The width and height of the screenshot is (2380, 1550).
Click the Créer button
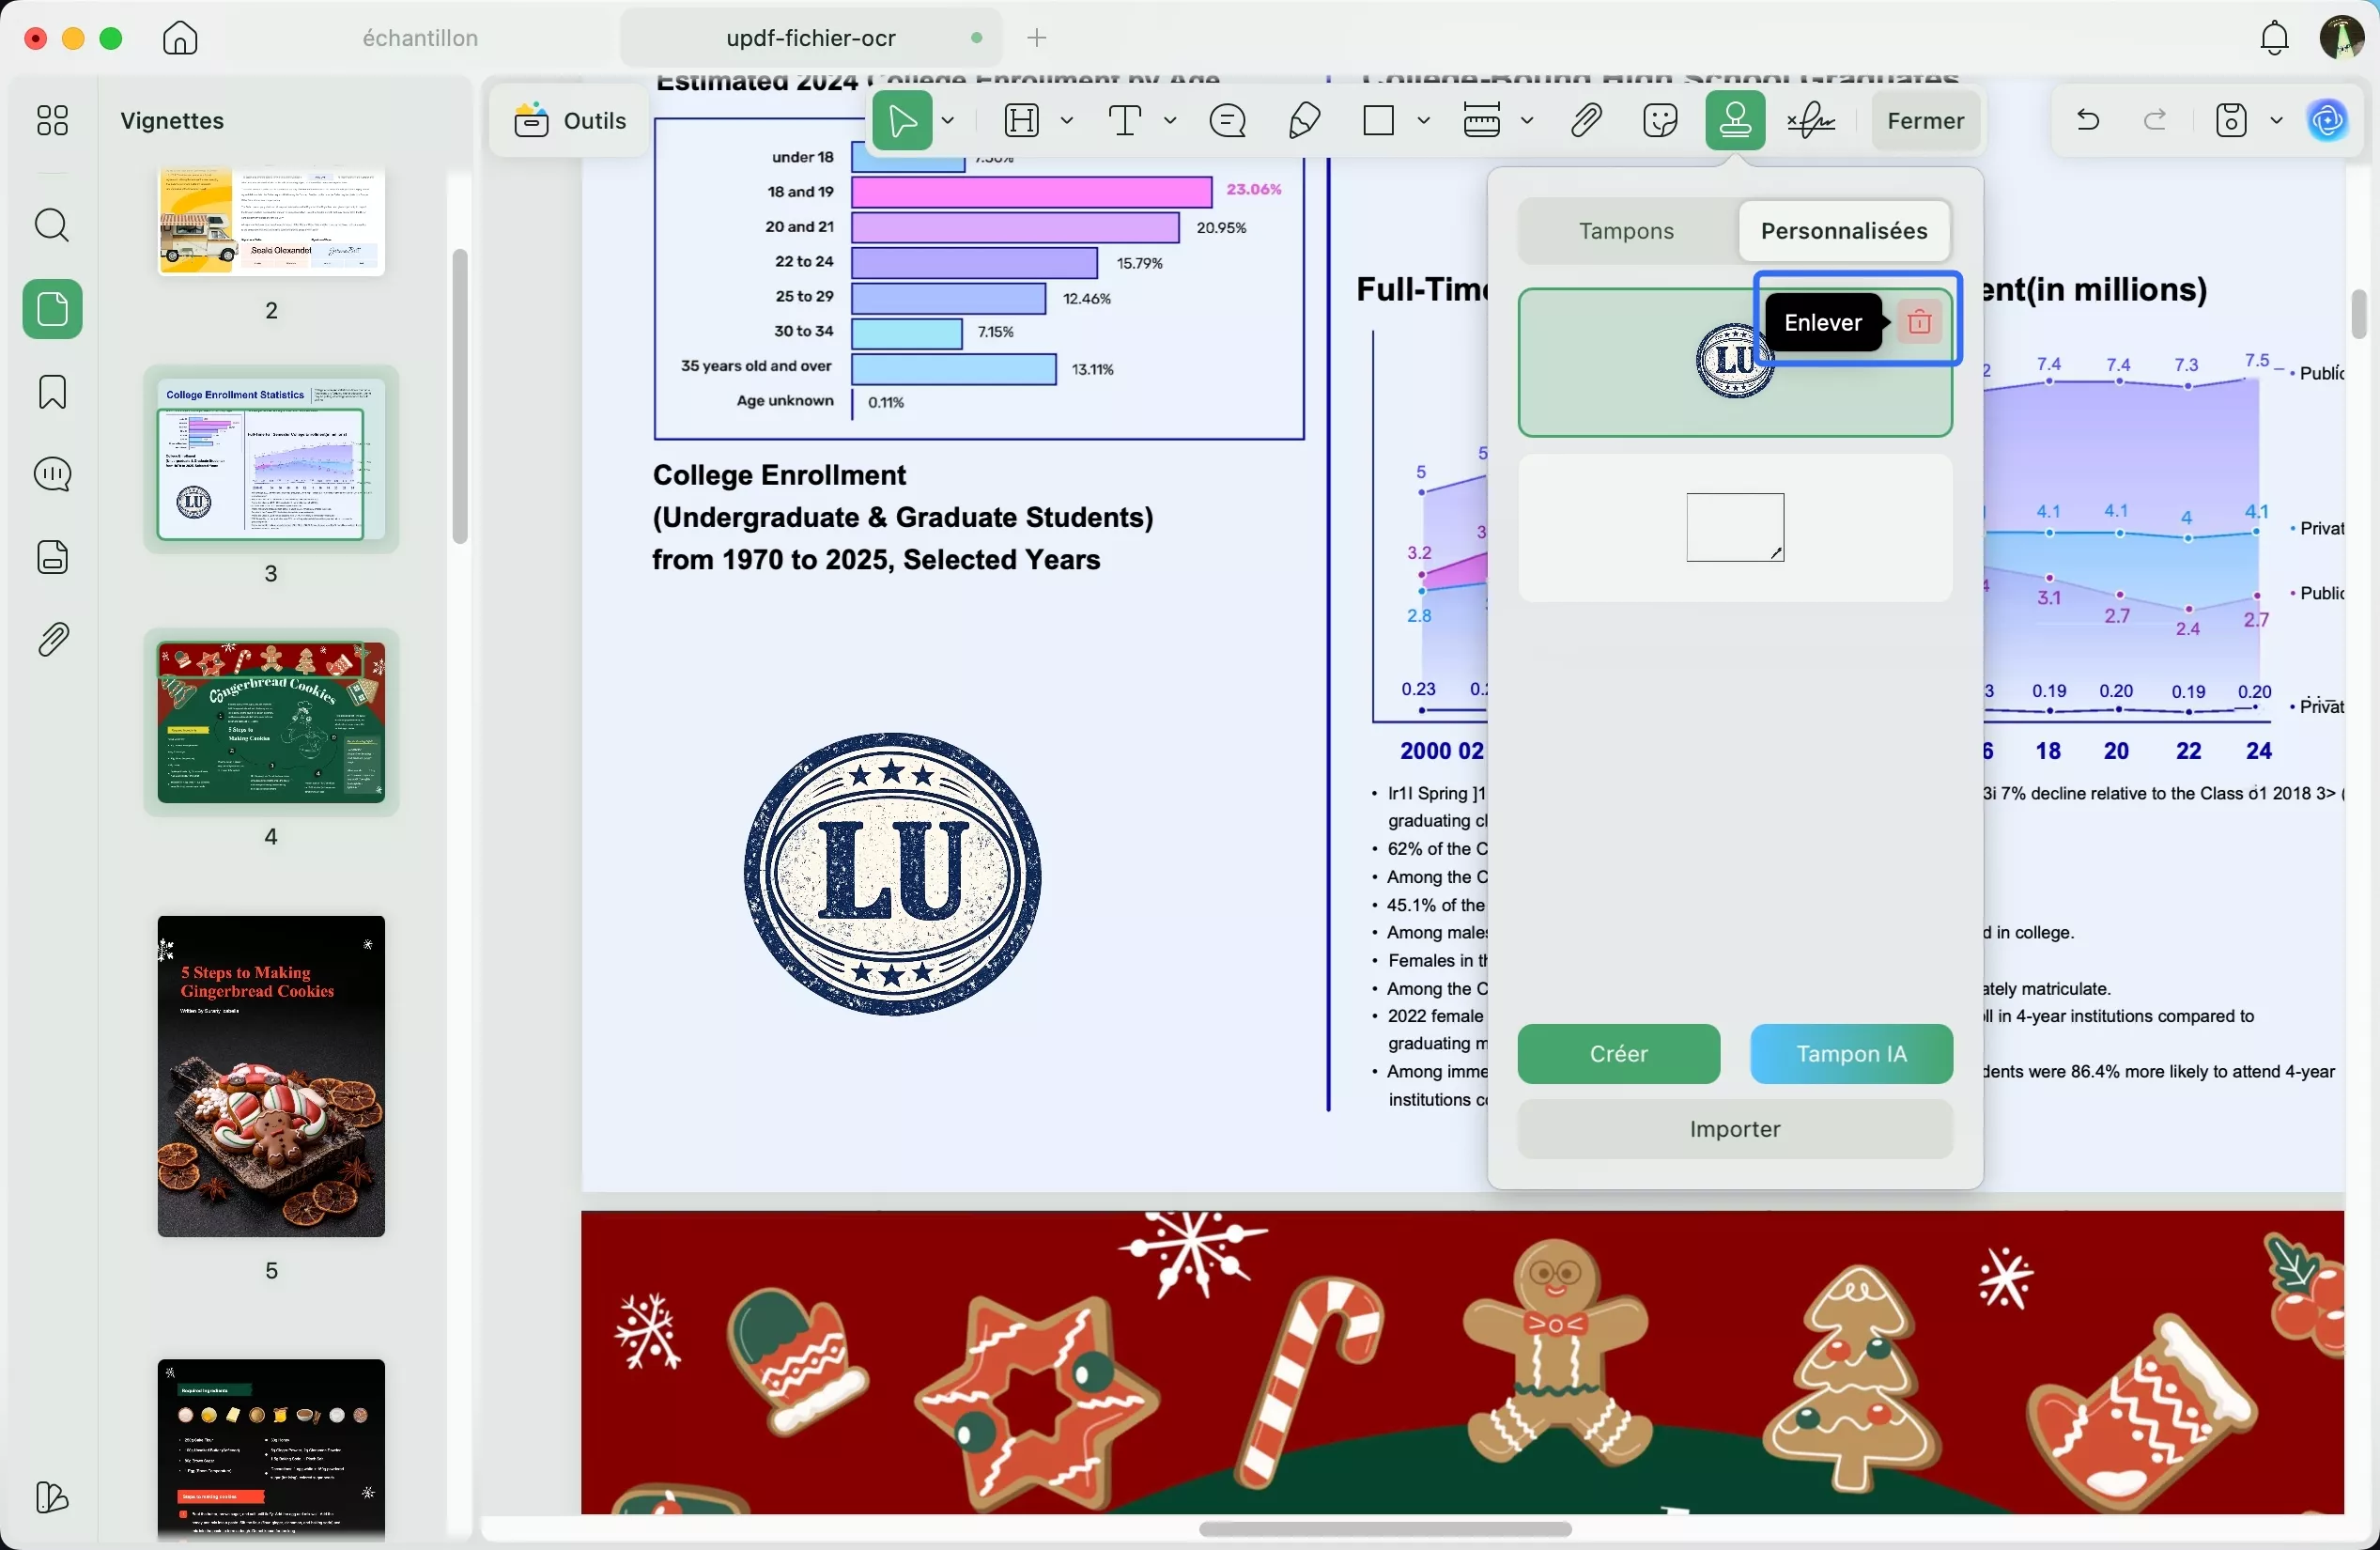(x=1618, y=1054)
